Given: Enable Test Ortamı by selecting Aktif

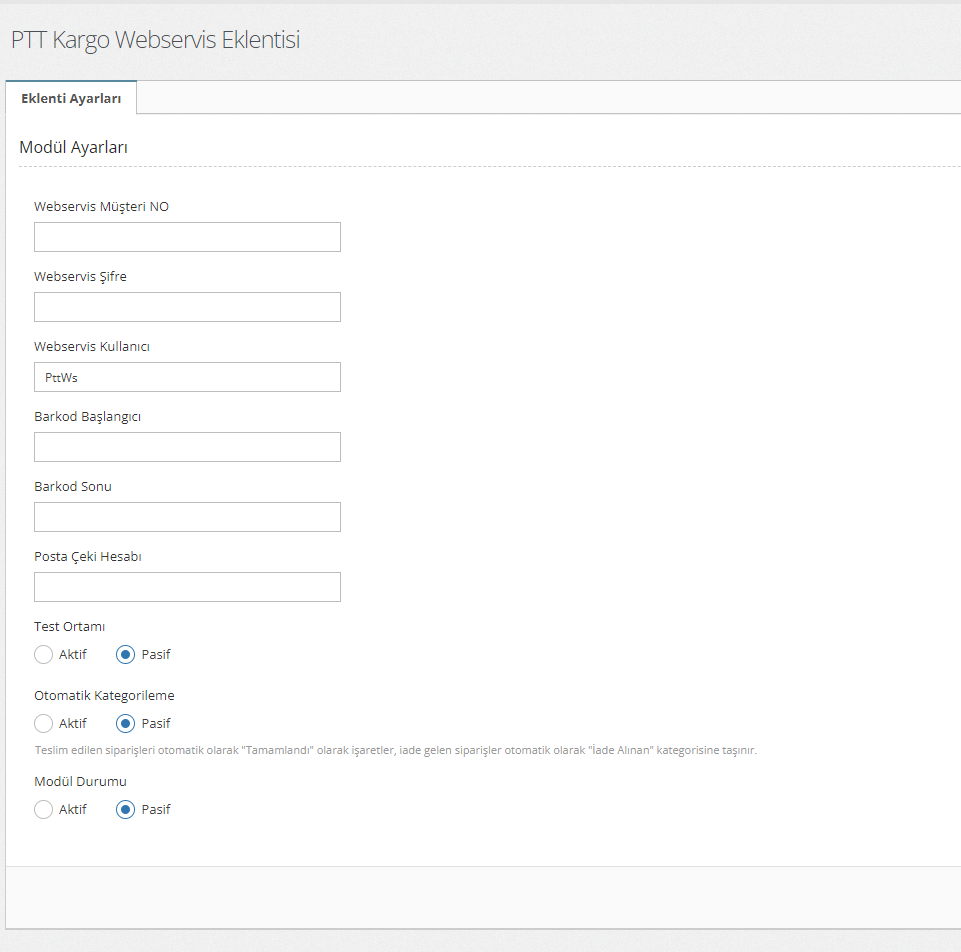Looking at the screenshot, I should point(43,655).
